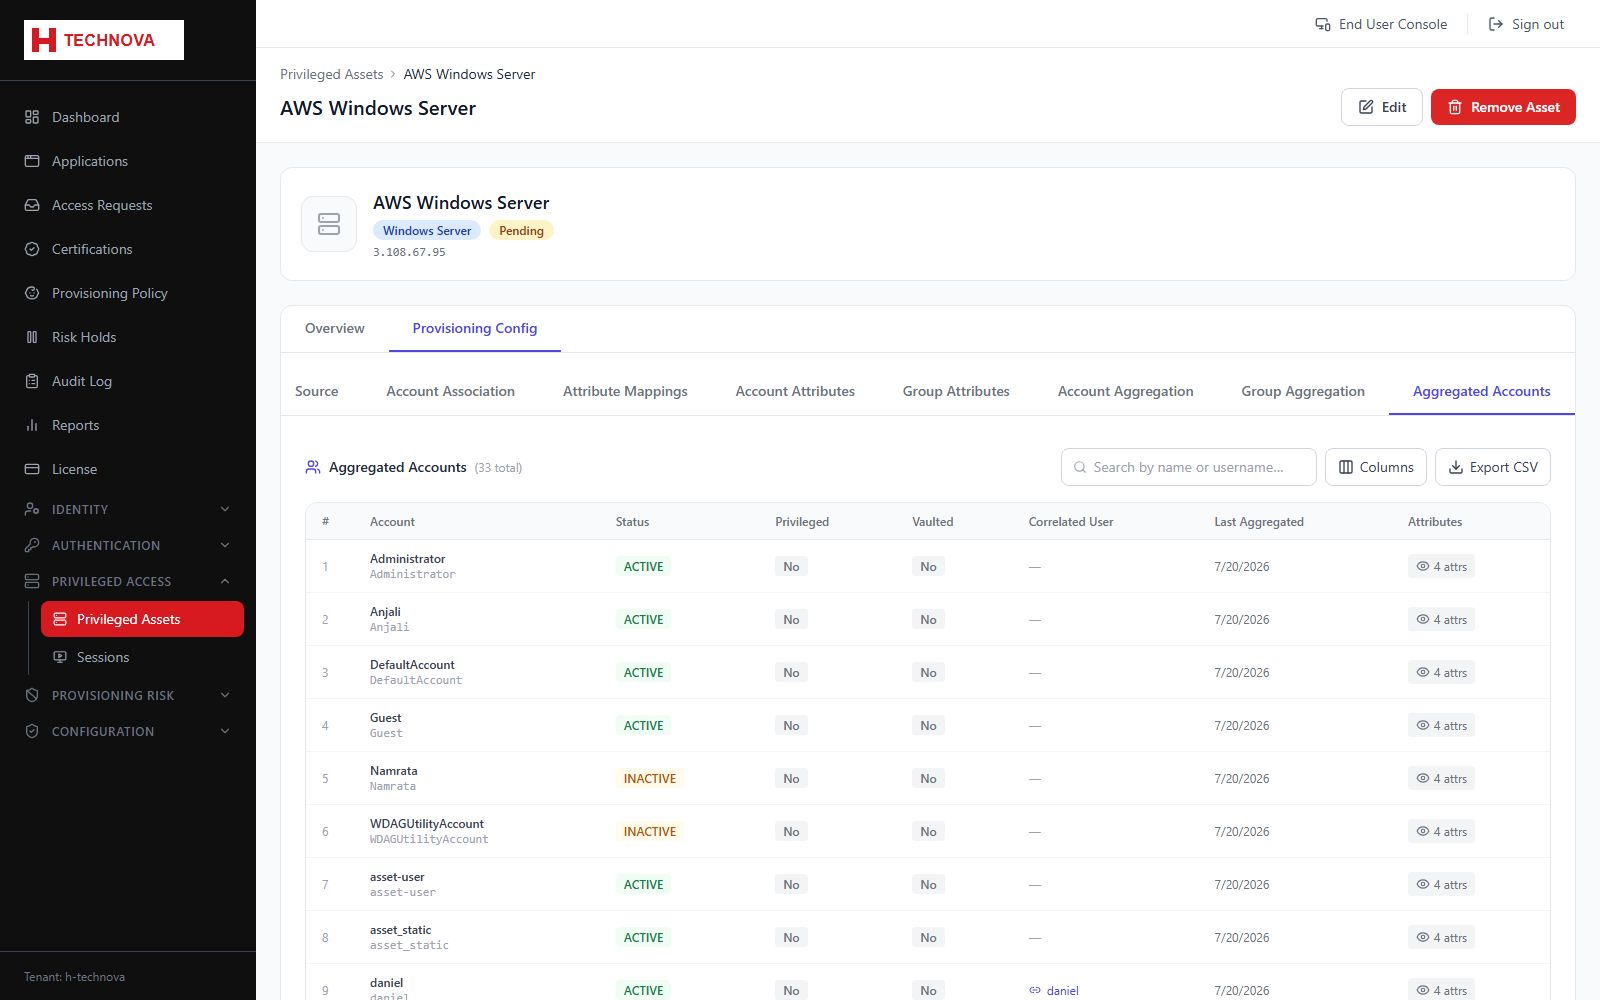
Task: Focus the search by name field
Action: pyautogui.click(x=1189, y=467)
